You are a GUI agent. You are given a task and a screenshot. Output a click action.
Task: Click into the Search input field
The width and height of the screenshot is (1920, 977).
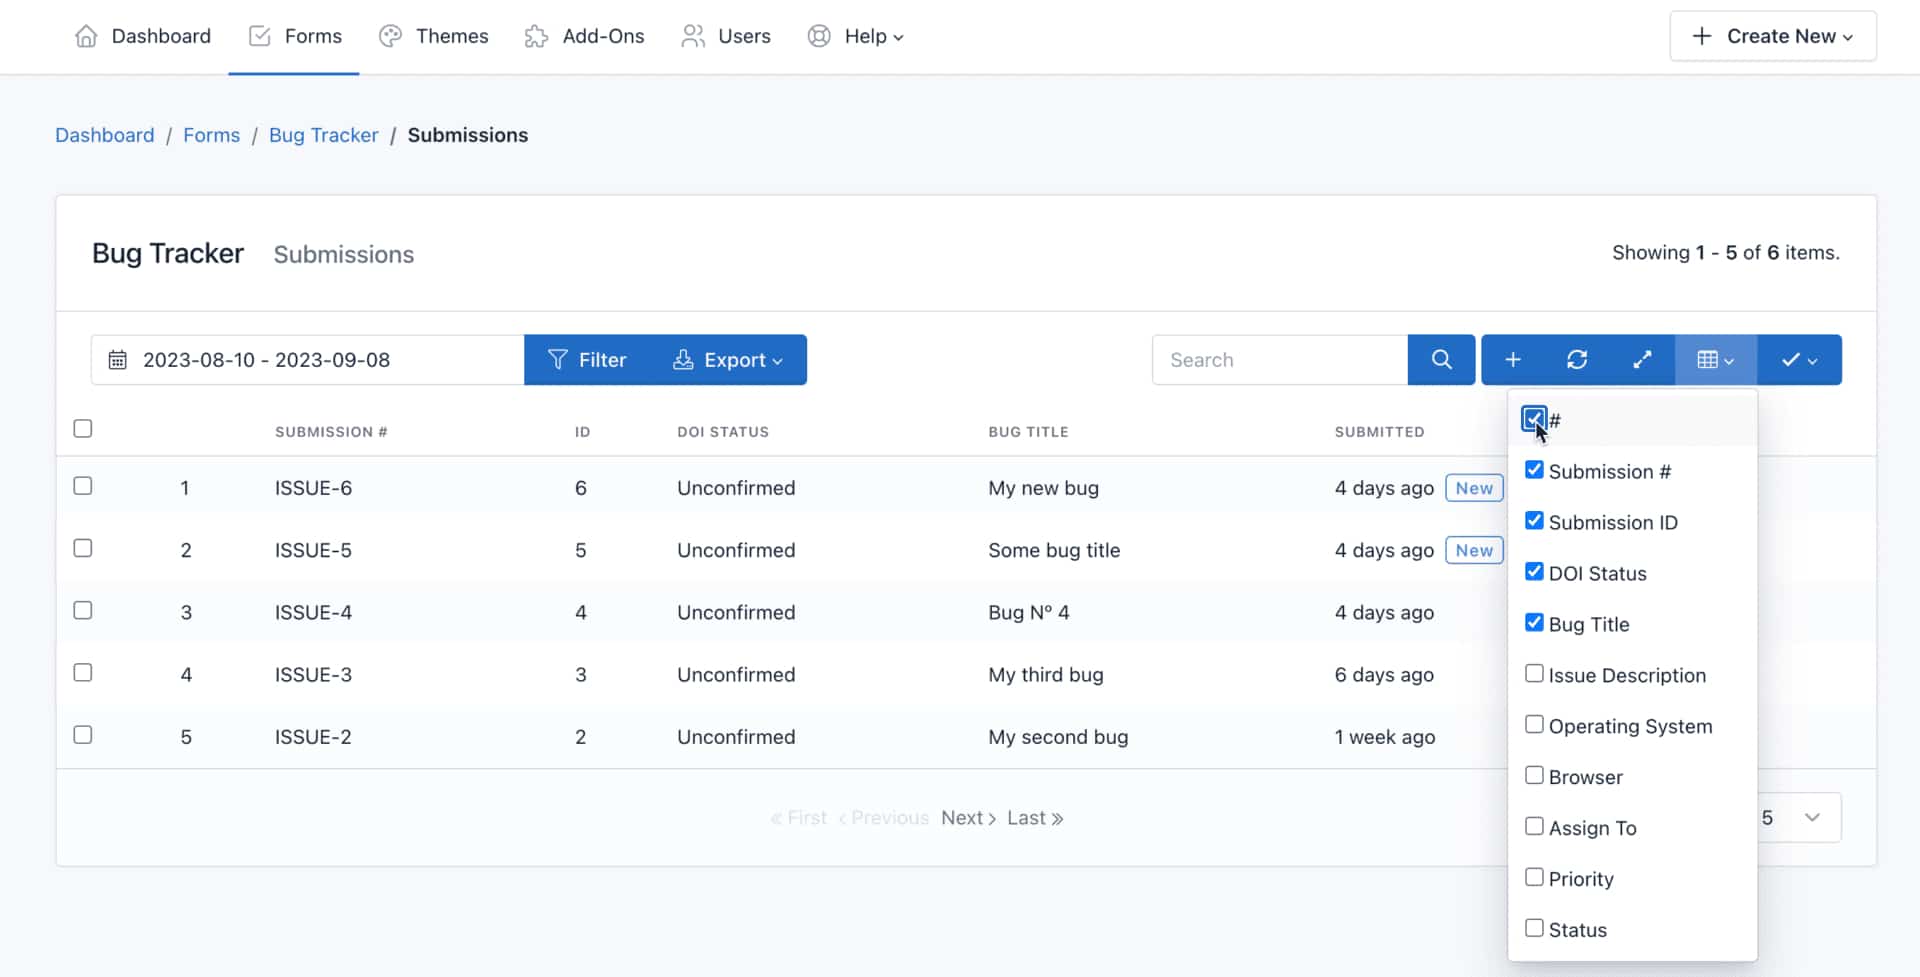(x=1280, y=360)
